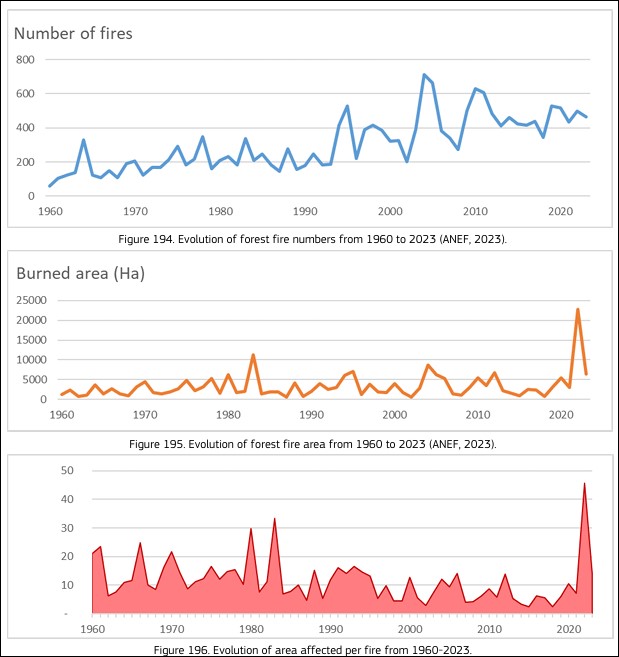The width and height of the screenshot is (619, 657).
Task: Click the highest blue peak in fires chart
Action: click(x=424, y=75)
